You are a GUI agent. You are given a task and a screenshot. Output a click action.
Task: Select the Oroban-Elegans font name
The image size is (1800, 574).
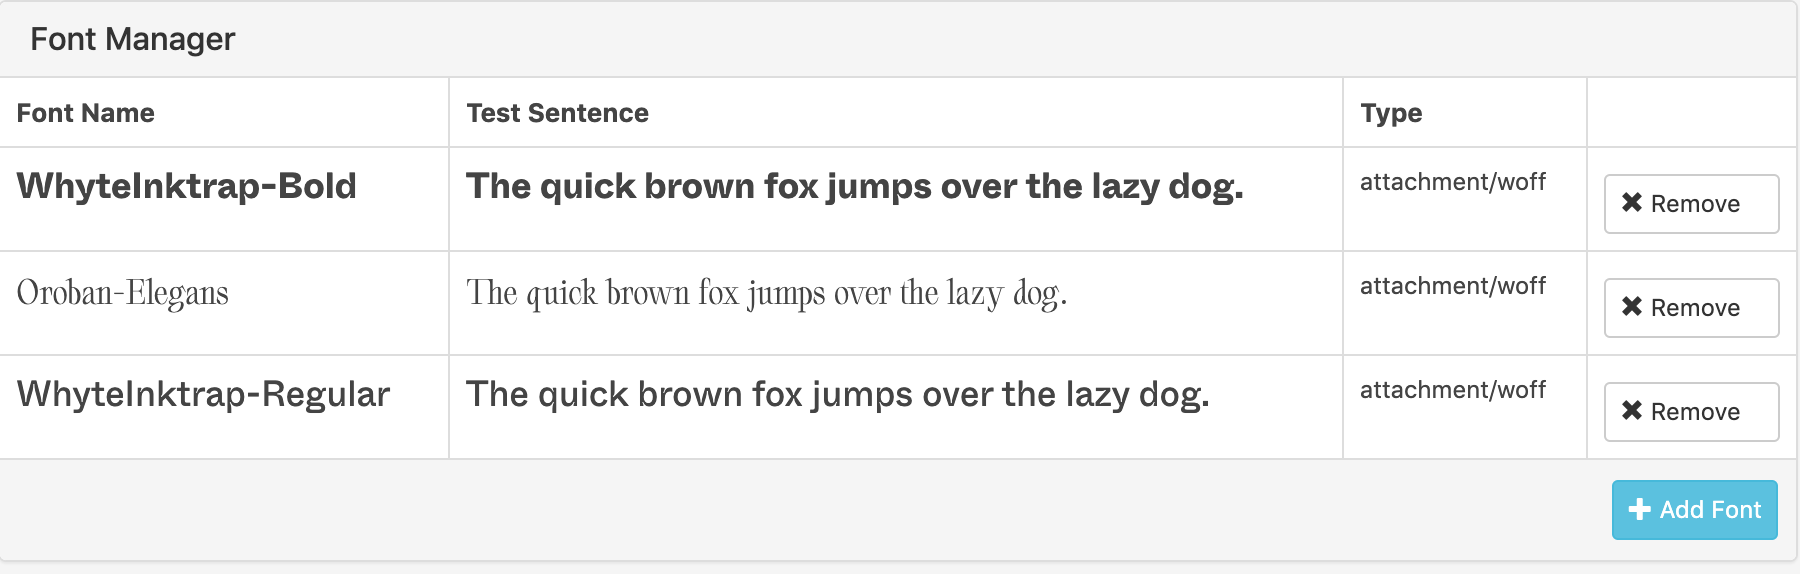pyautogui.click(x=123, y=293)
